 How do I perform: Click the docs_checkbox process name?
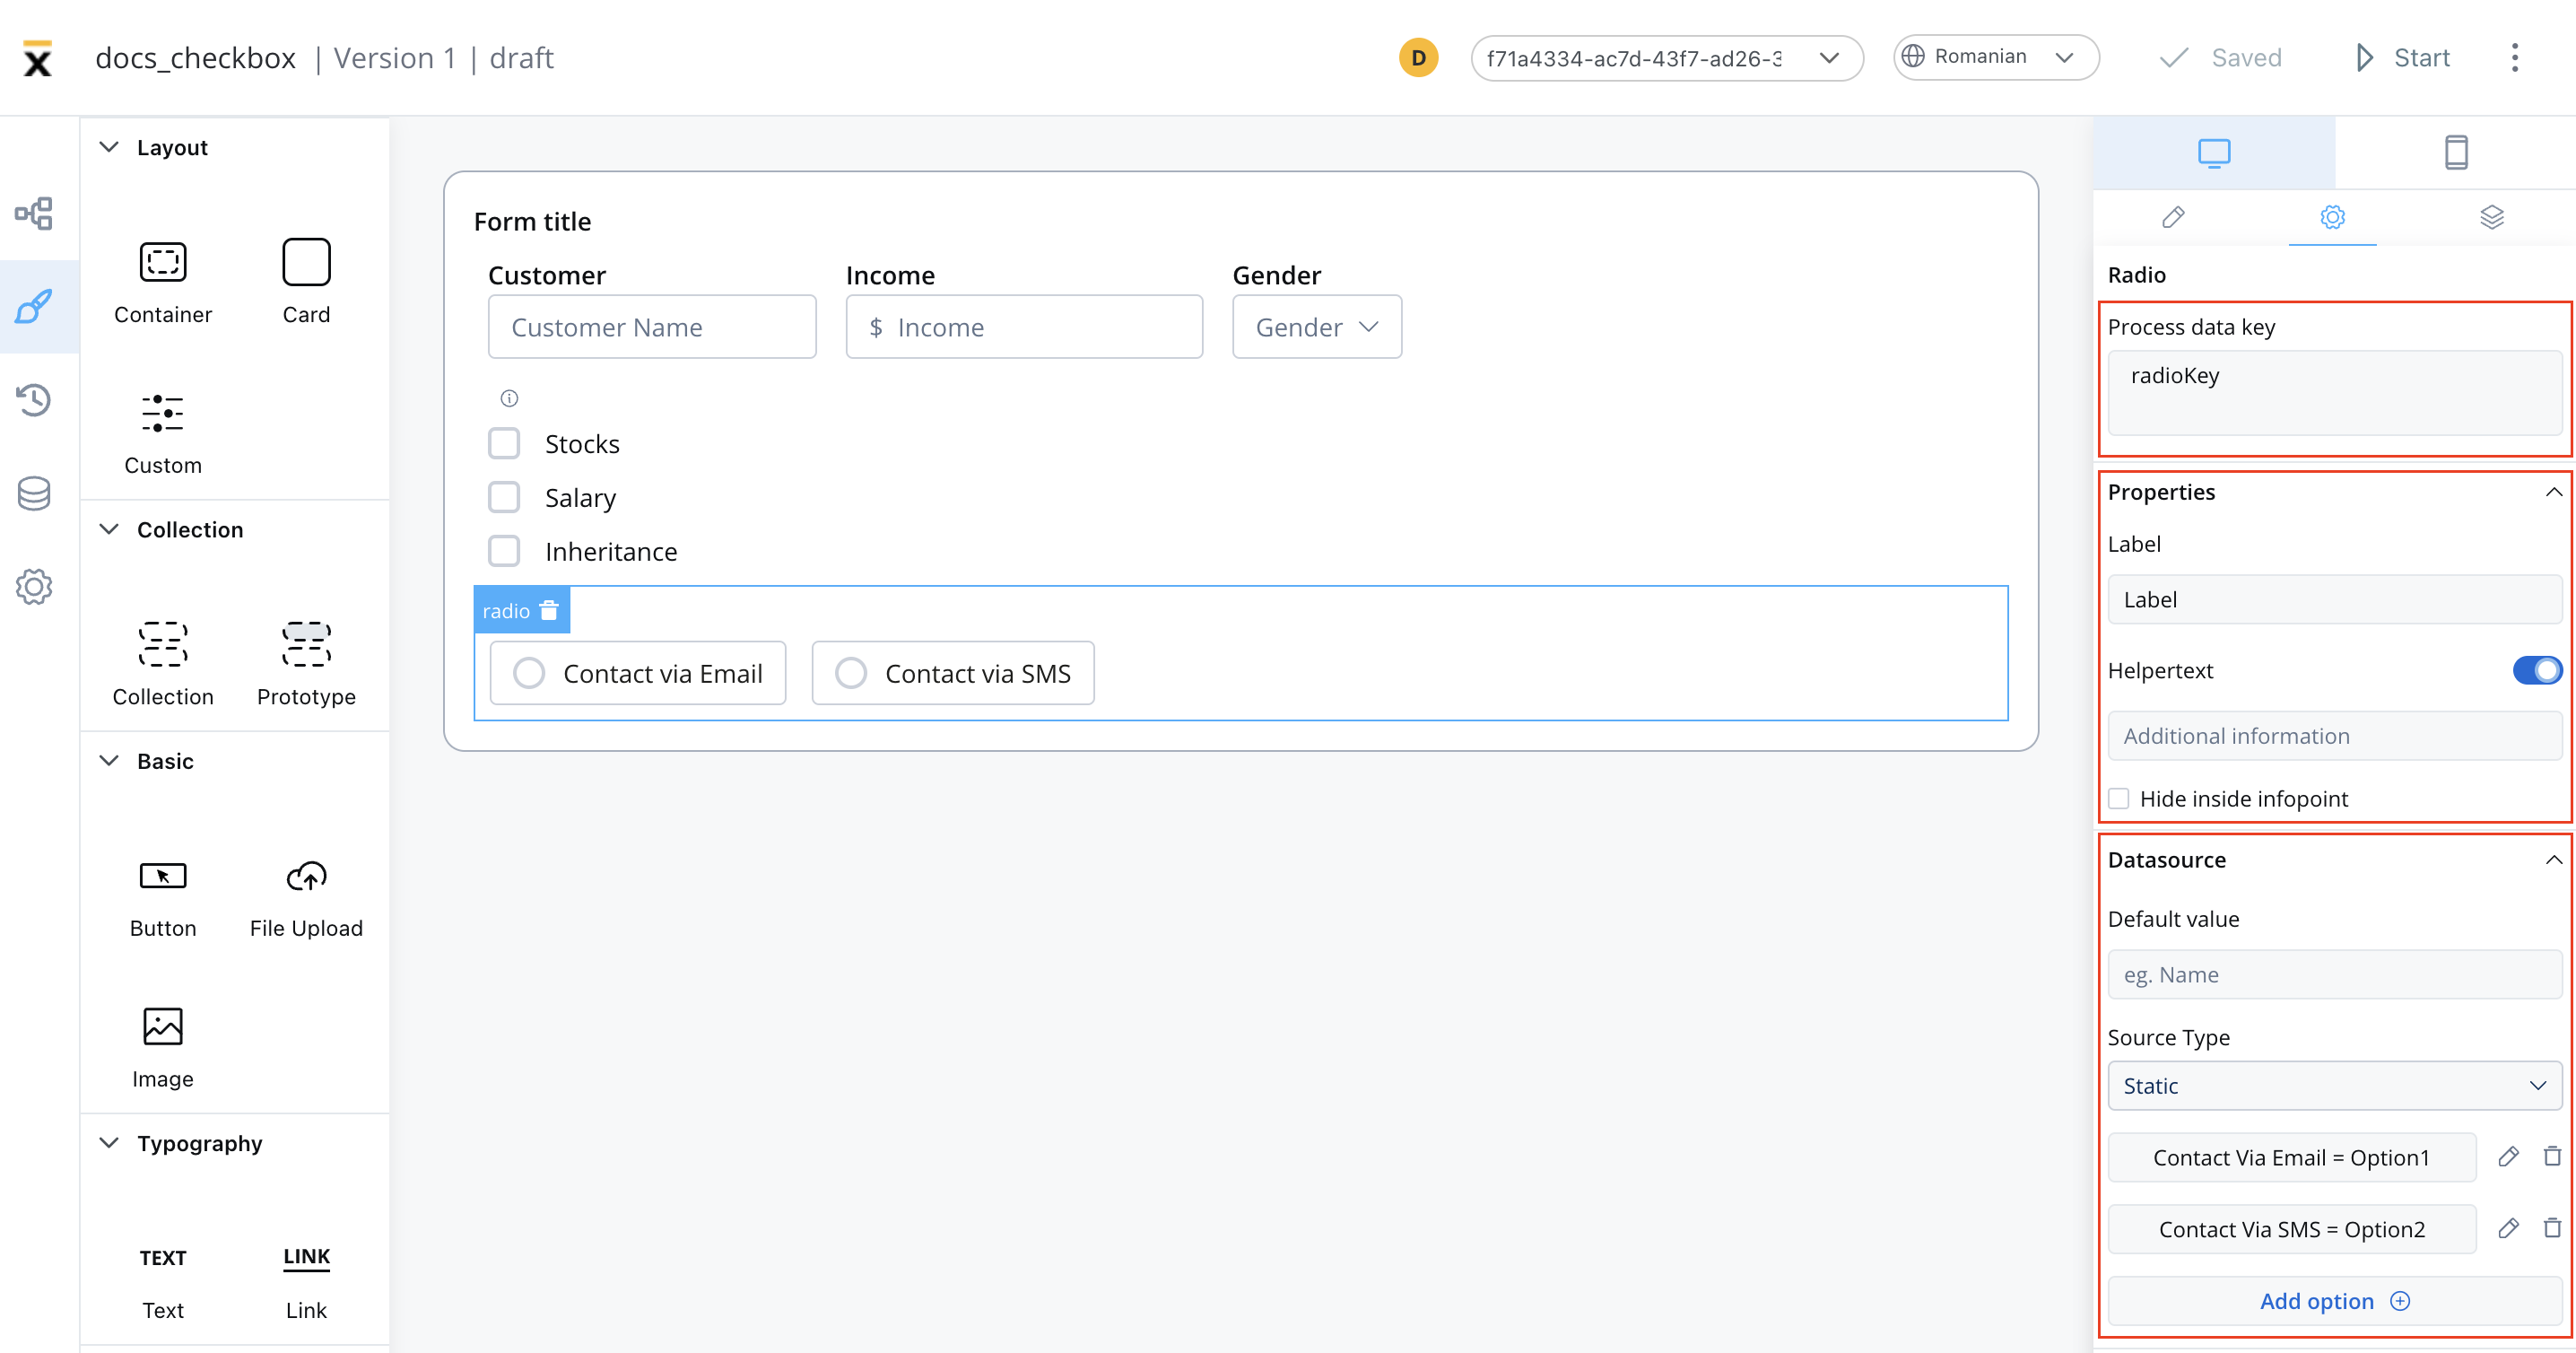coord(196,58)
